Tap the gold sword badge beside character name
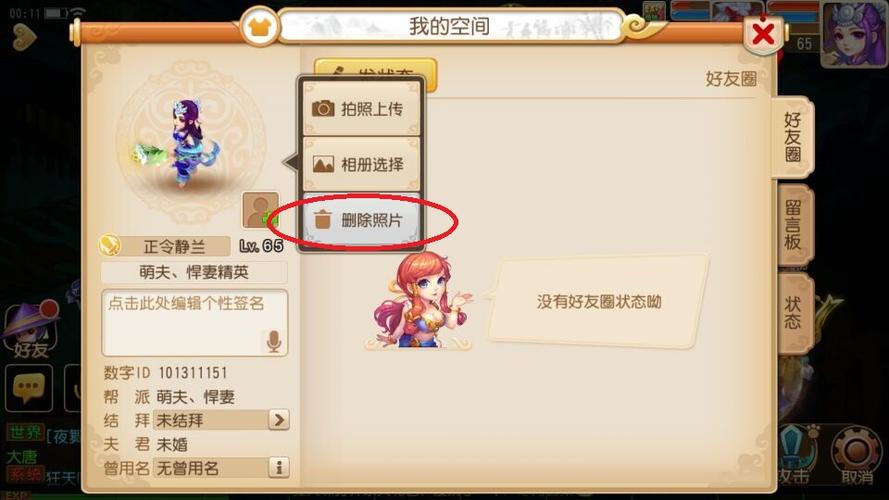This screenshot has height=500, width=889. (x=109, y=245)
